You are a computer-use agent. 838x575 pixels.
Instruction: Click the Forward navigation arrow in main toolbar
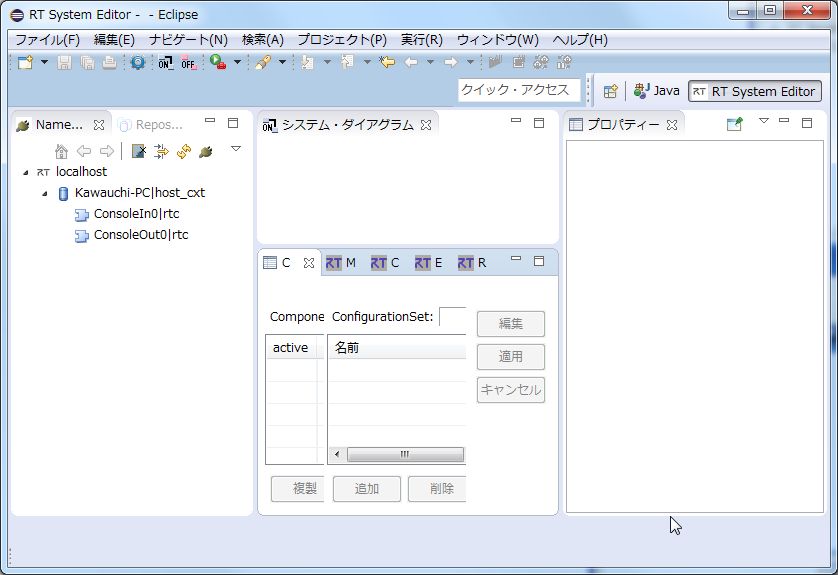click(x=451, y=63)
